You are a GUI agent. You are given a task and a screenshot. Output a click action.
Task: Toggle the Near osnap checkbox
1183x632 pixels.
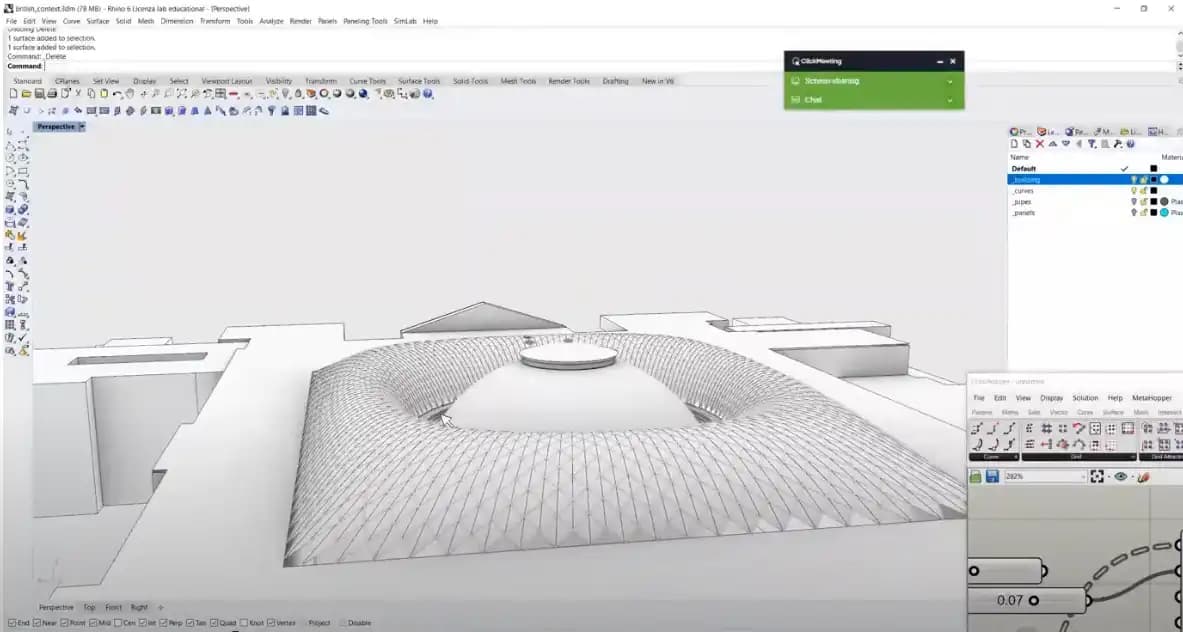tap(37, 623)
